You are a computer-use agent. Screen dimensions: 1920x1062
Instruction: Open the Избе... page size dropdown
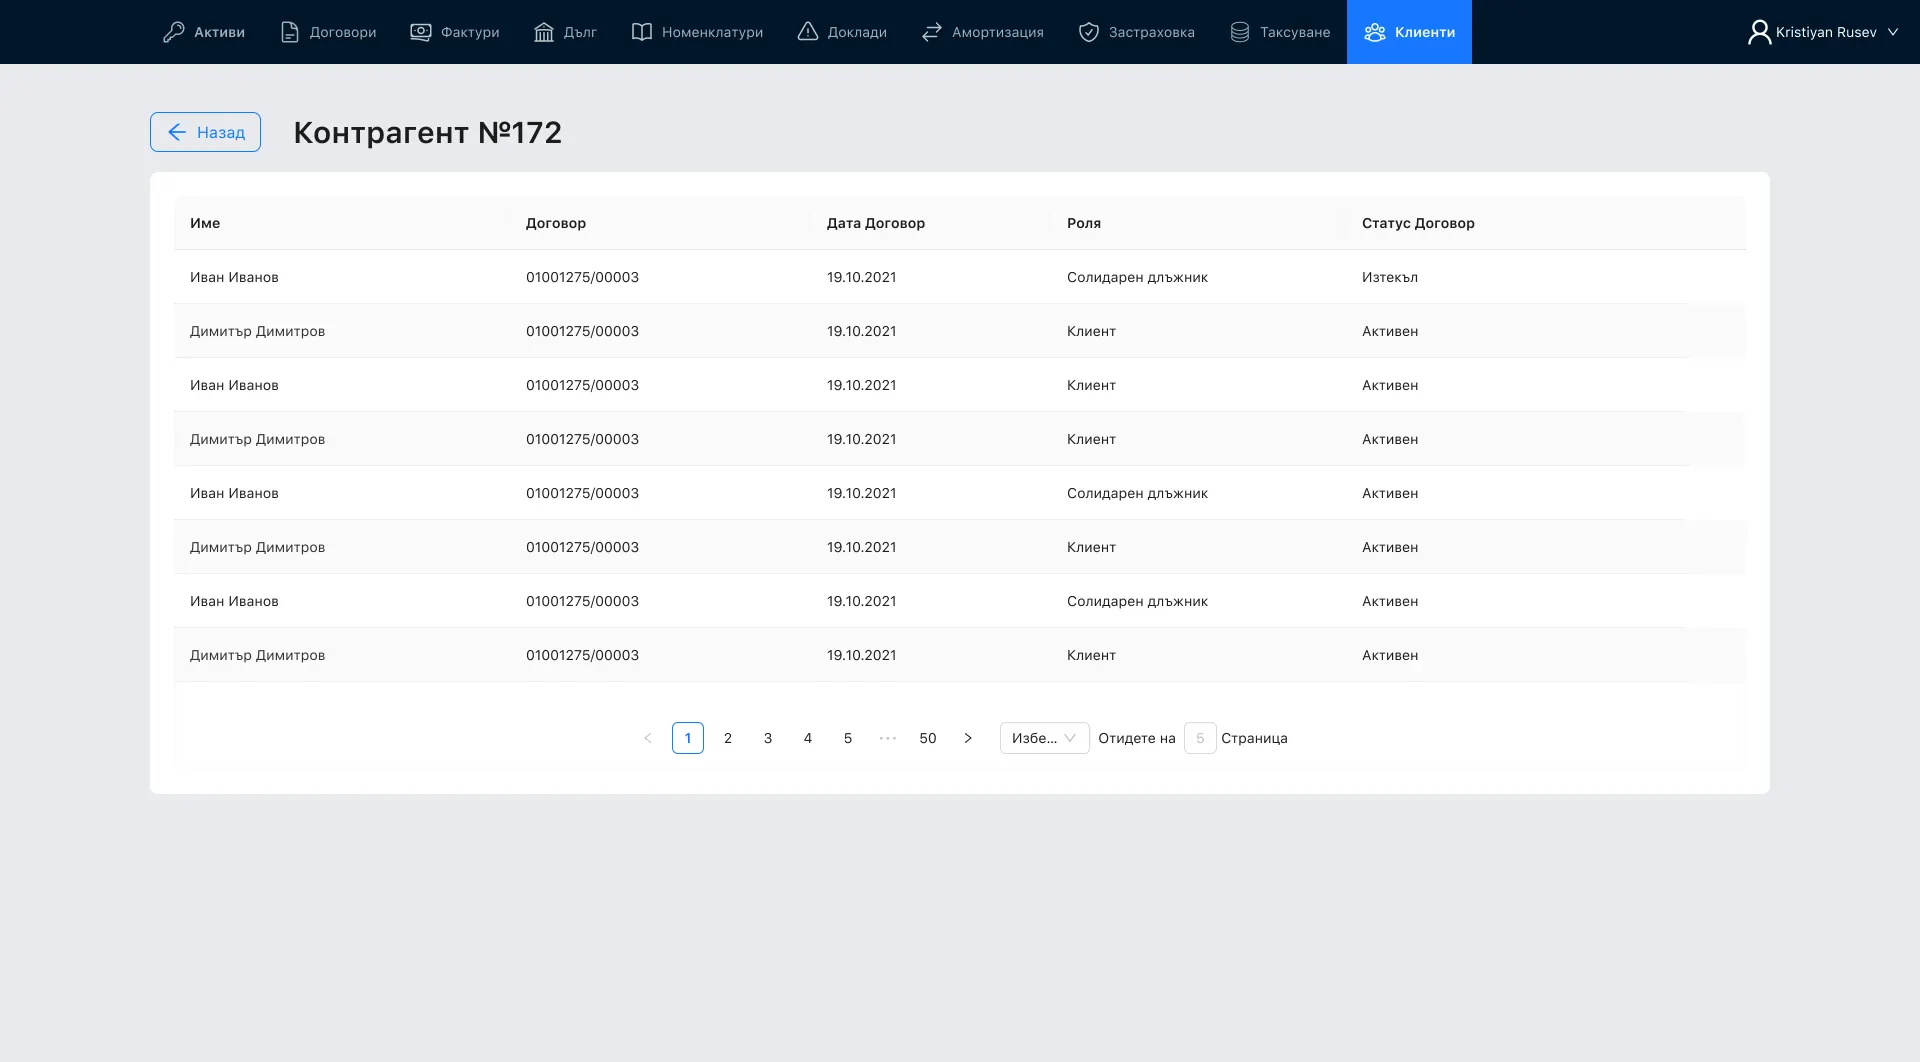point(1045,738)
